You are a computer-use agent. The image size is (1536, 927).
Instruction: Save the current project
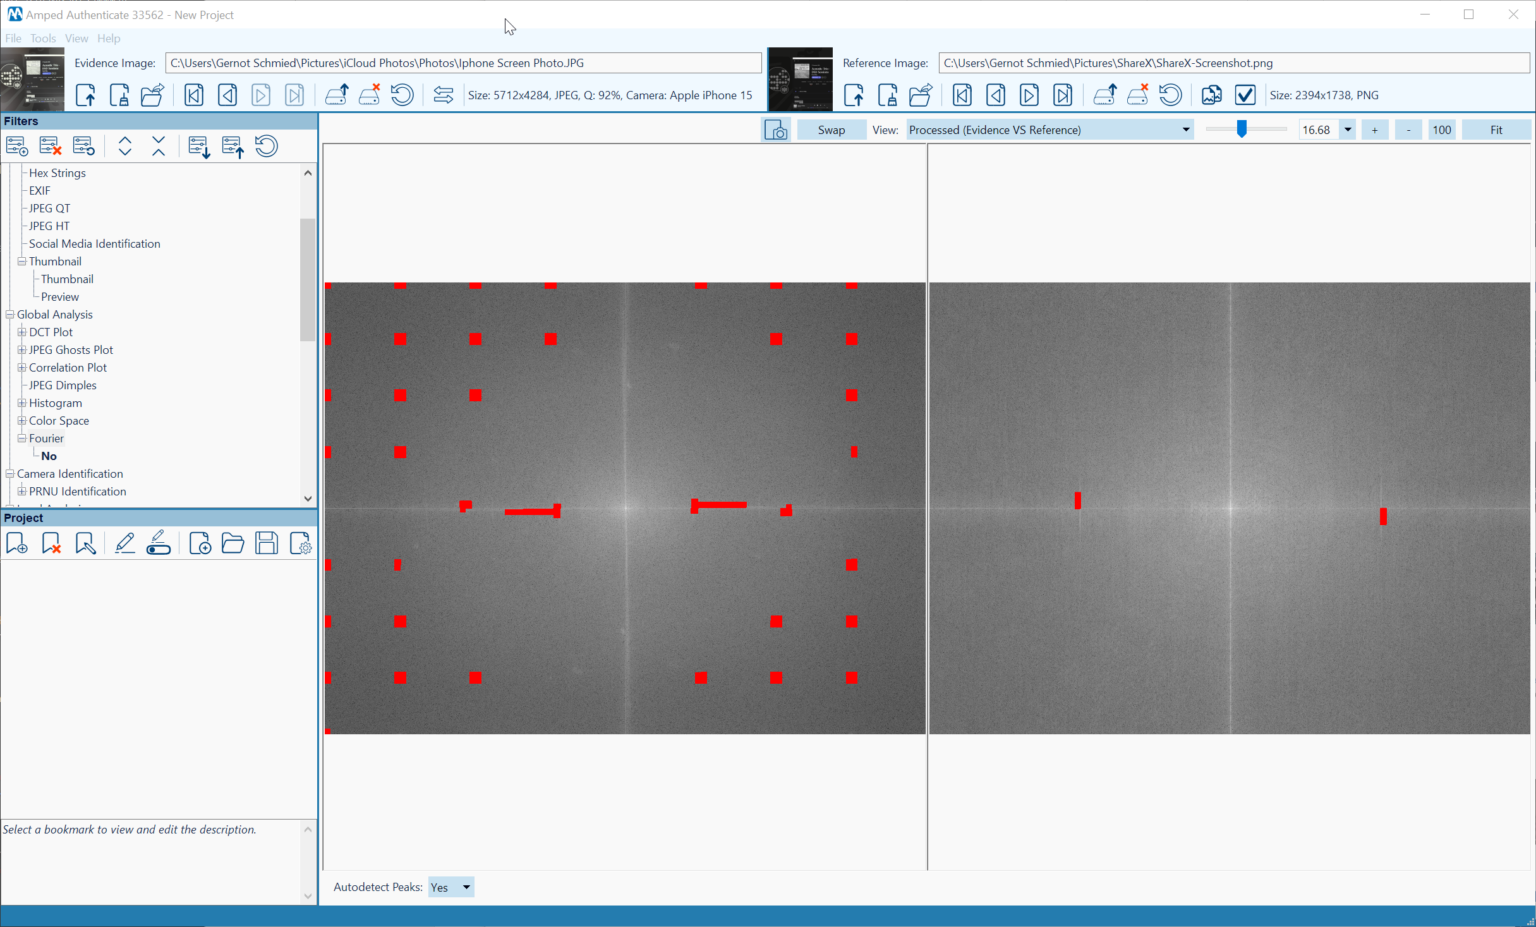click(x=266, y=543)
